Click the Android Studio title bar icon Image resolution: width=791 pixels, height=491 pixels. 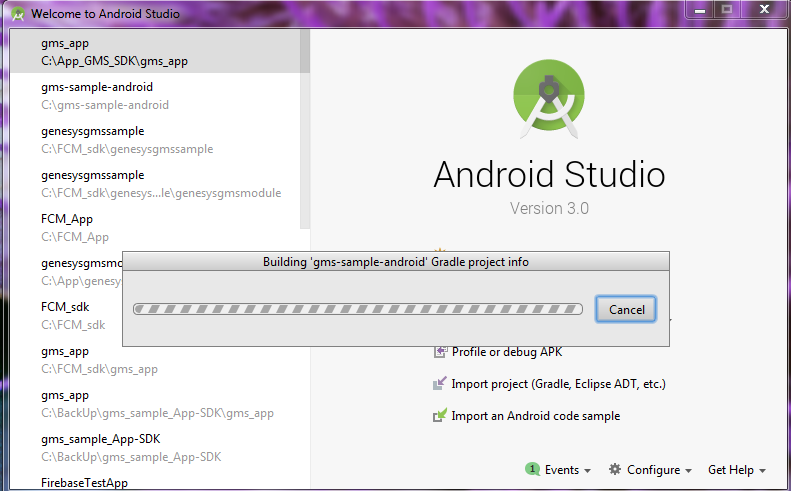tap(17, 14)
